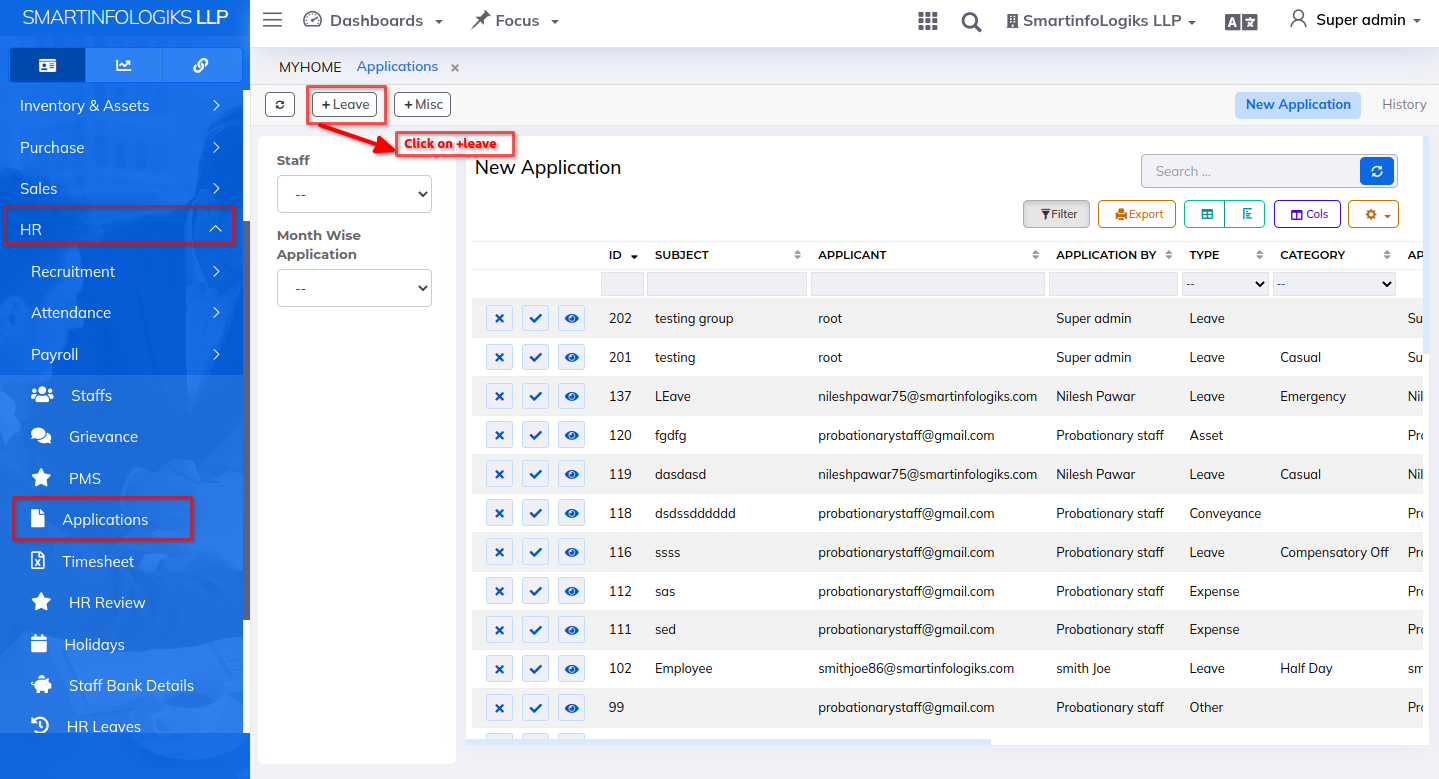
Task: Approve application 201 with checkmark
Action: [535, 357]
